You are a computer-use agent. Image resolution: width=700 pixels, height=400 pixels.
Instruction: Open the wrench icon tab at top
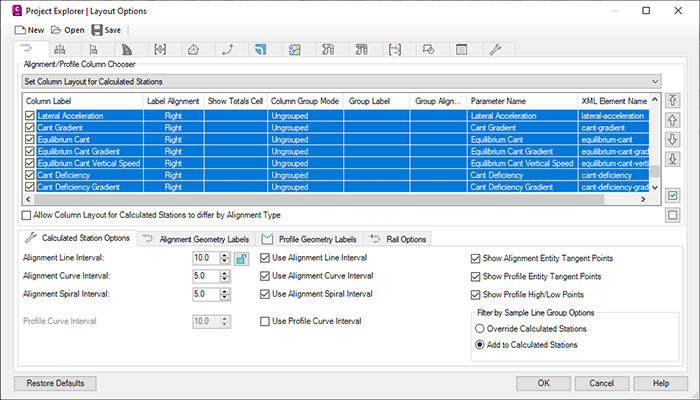(497, 48)
